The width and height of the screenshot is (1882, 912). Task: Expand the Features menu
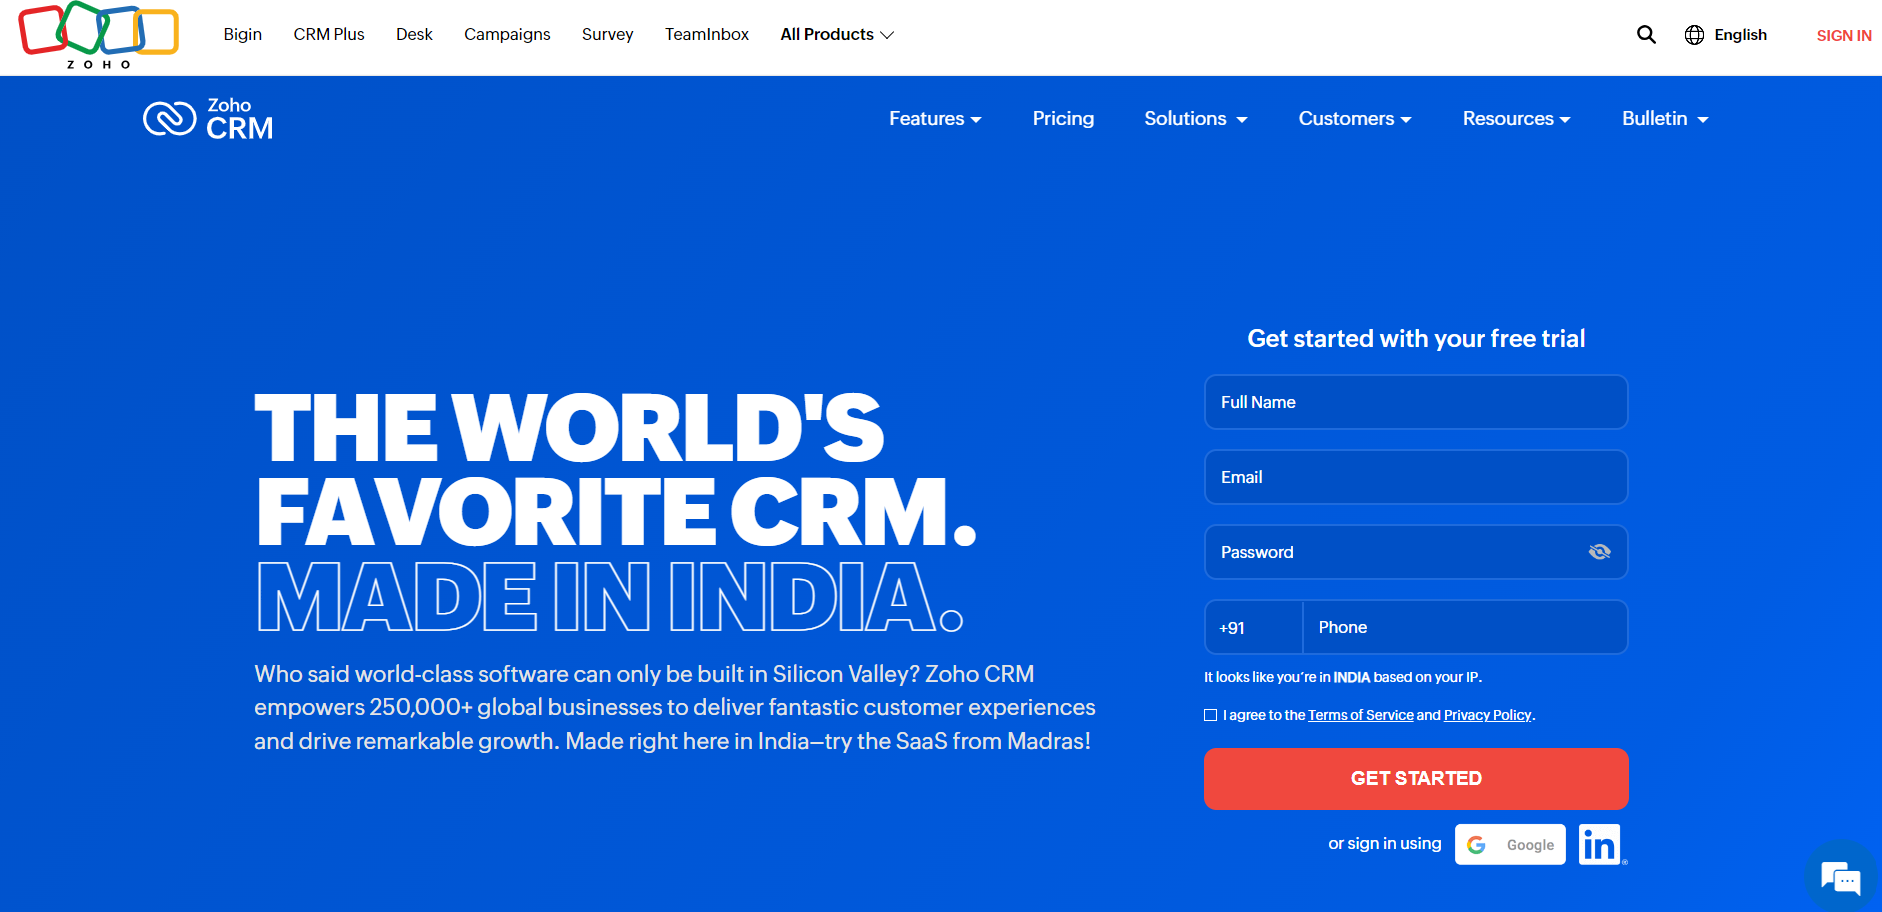click(935, 119)
